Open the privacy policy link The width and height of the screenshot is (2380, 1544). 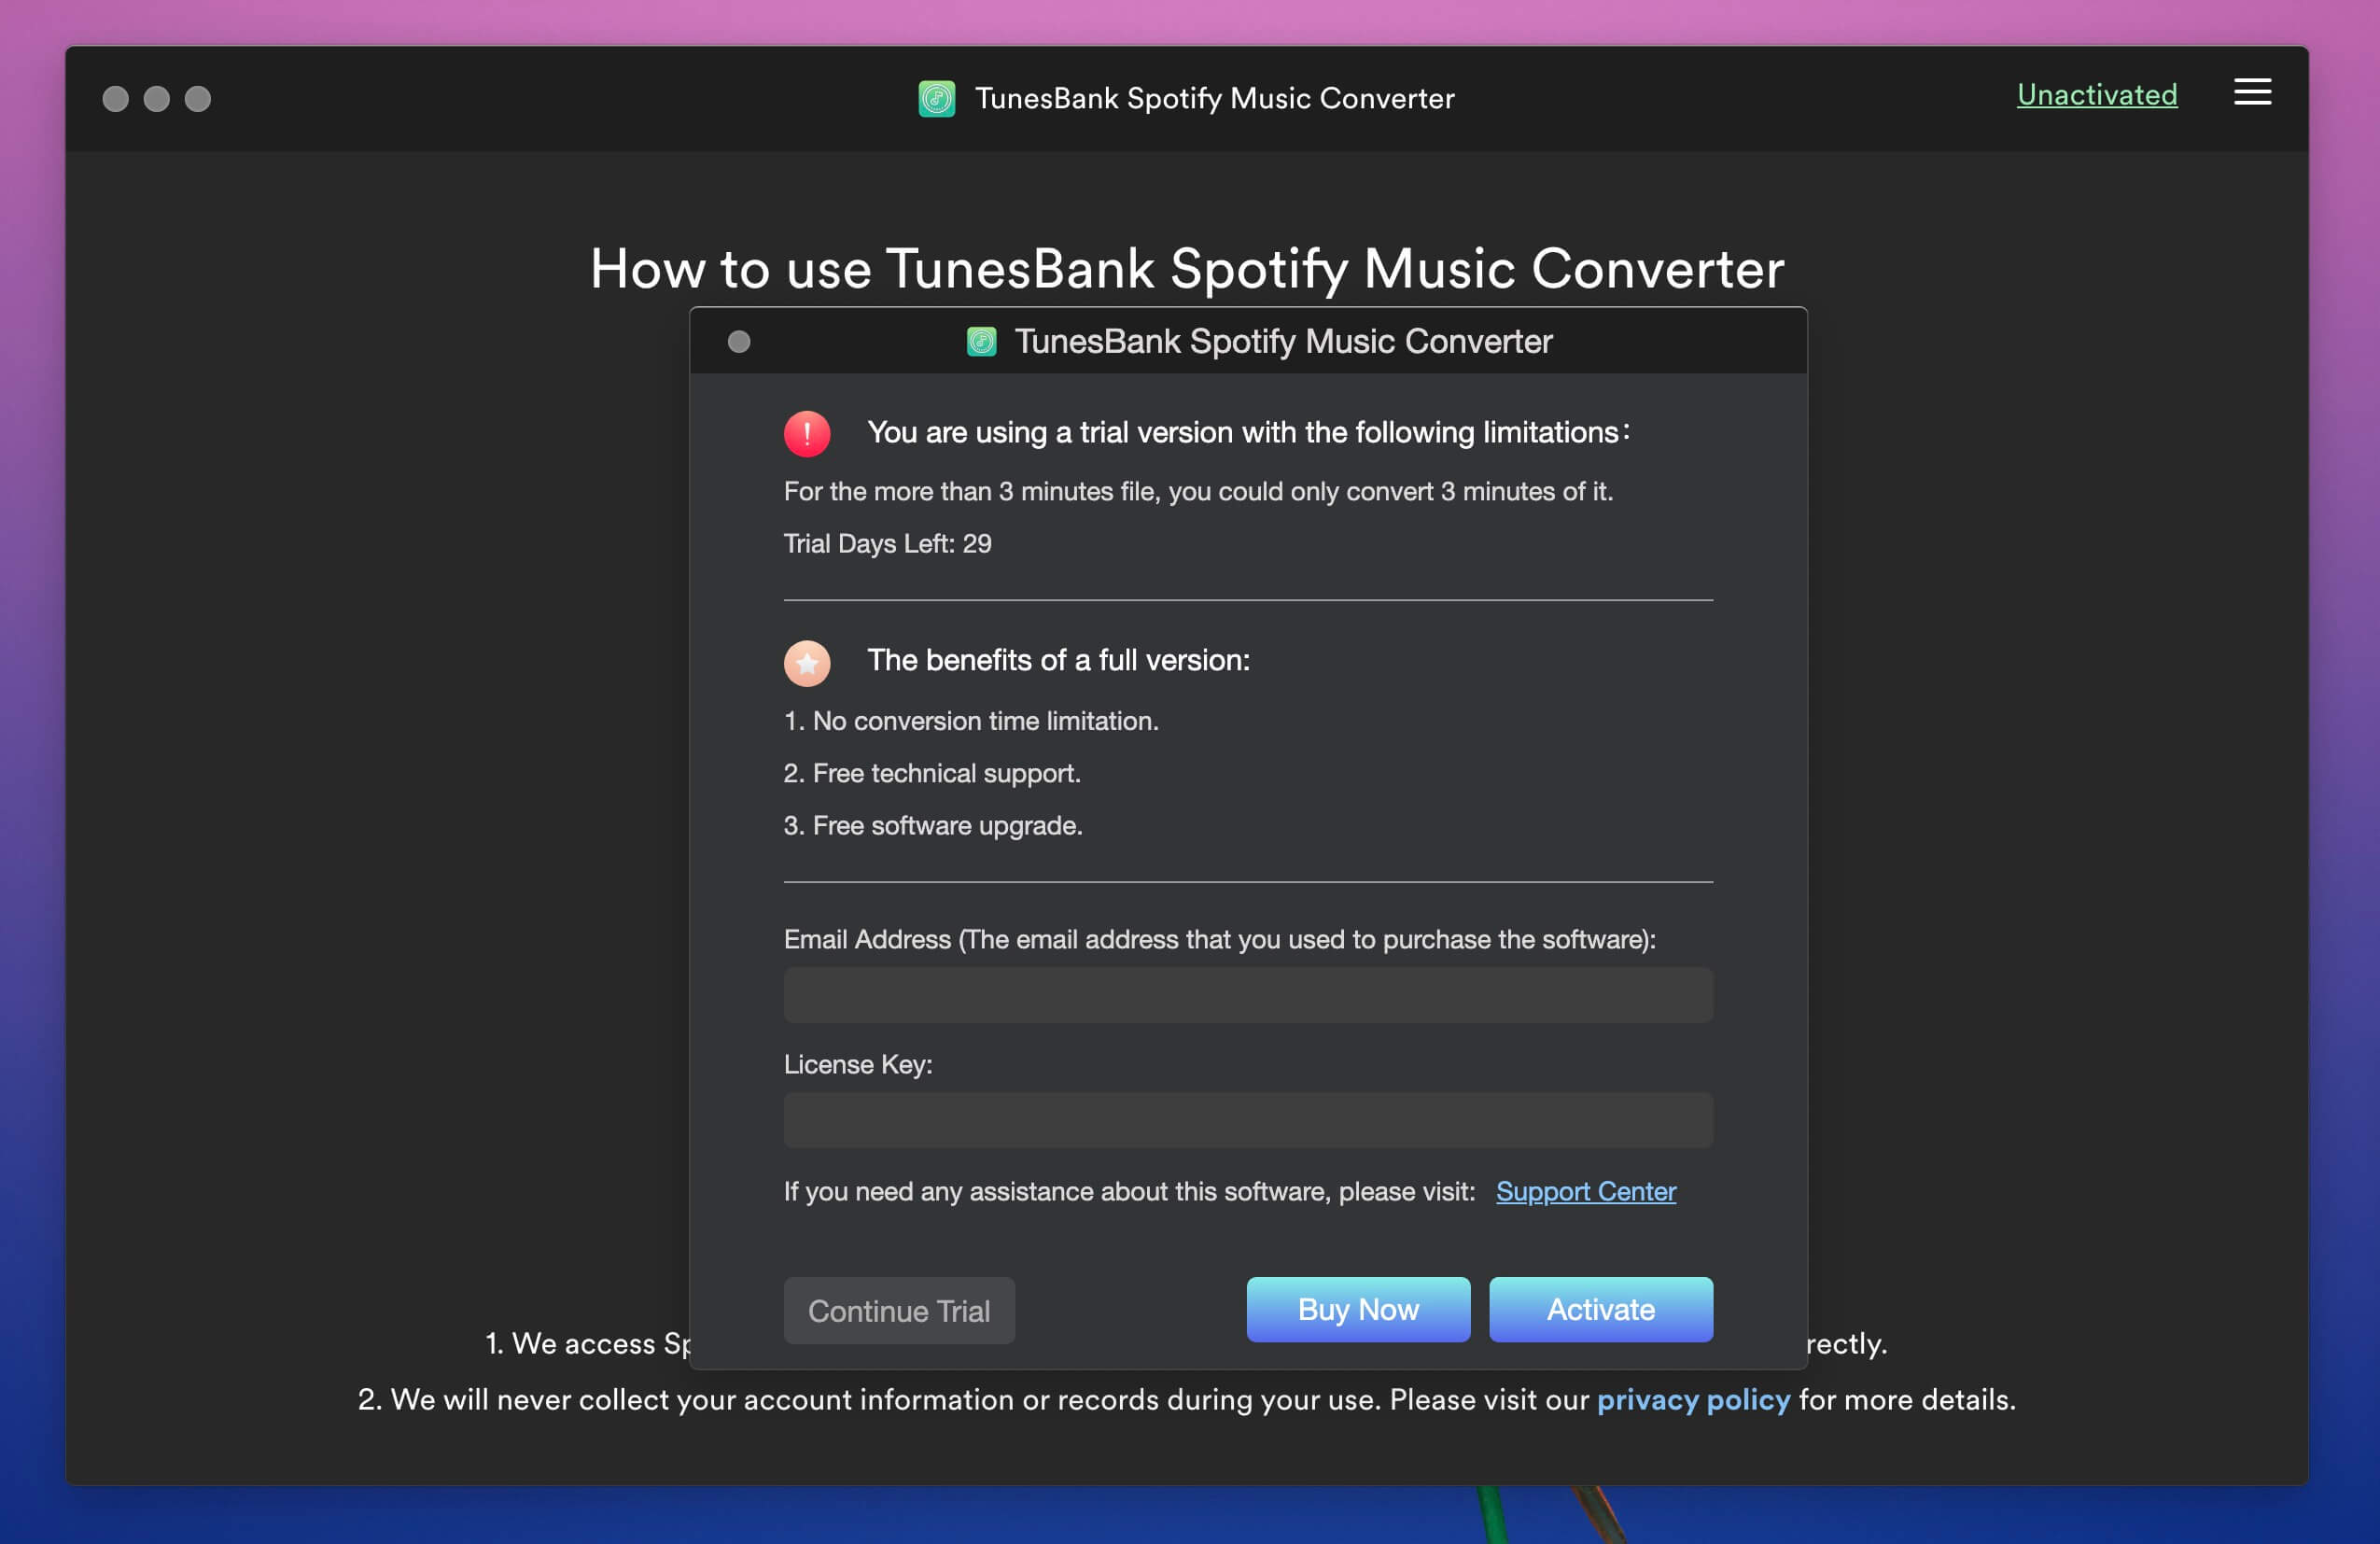tap(1693, 1399)
